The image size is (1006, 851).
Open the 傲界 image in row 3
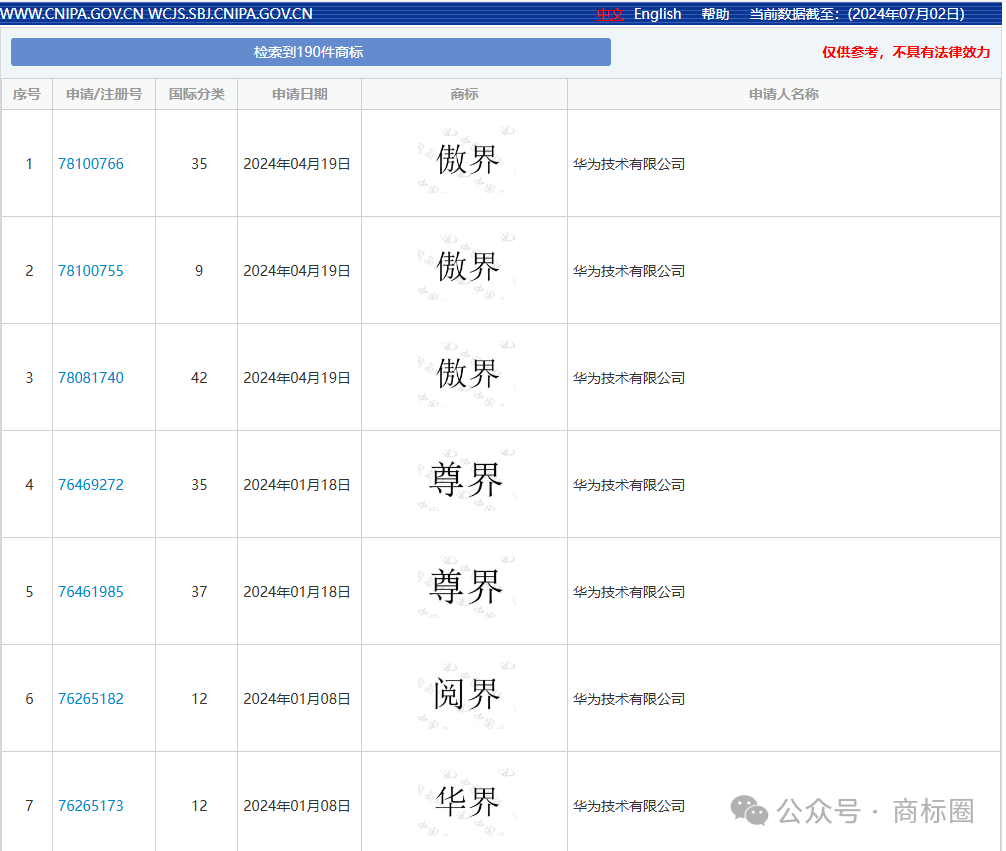coord(466,375)
